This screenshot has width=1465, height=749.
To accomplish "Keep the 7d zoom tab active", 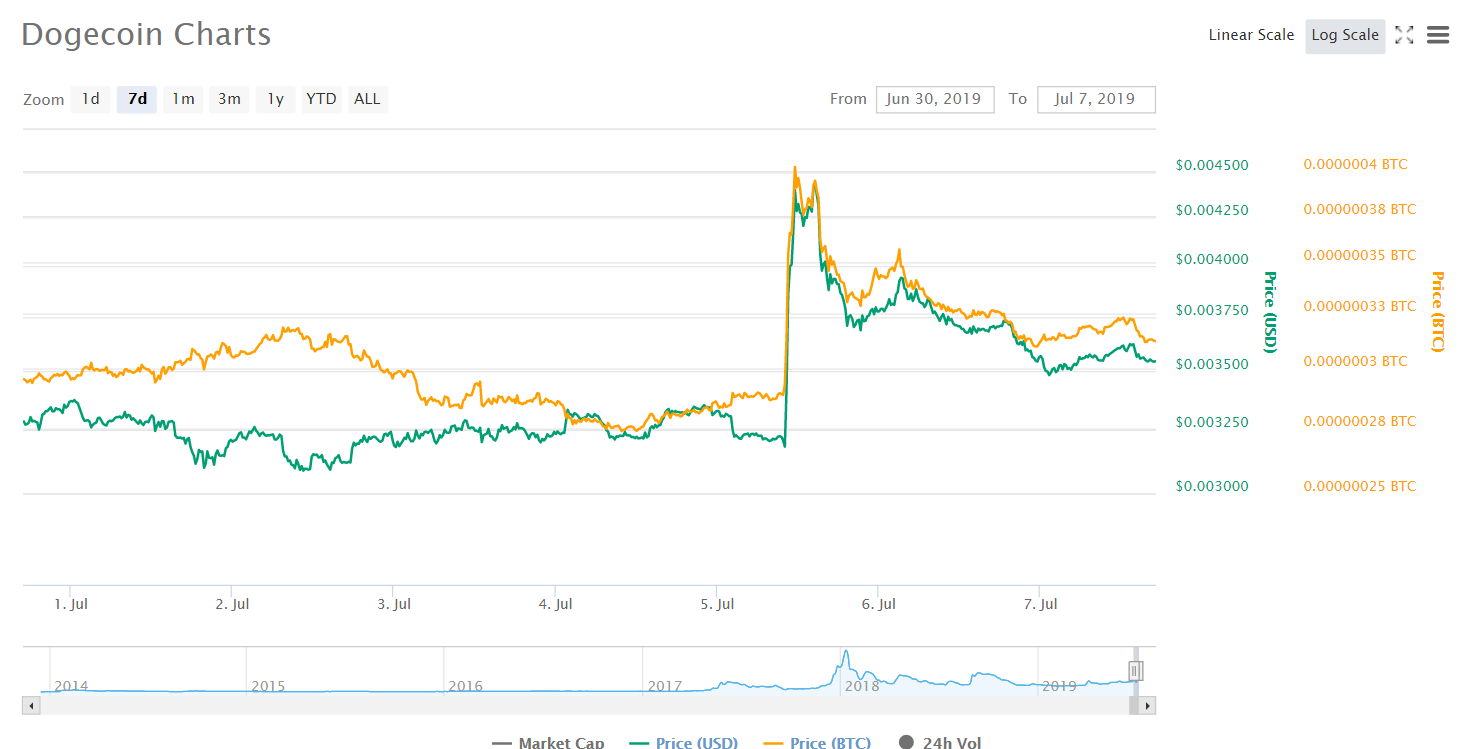I will (136, 98).
